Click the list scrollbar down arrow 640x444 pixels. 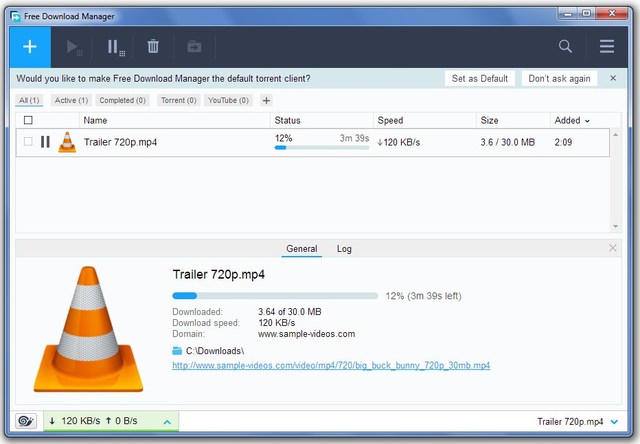pyautogui.click(x=616, y=226)
